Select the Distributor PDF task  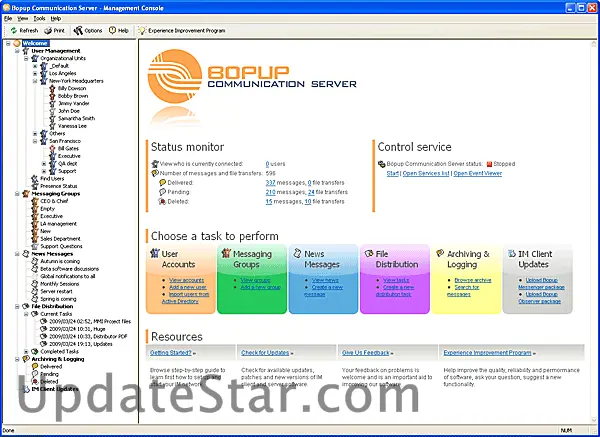click(x=88, y=336)
